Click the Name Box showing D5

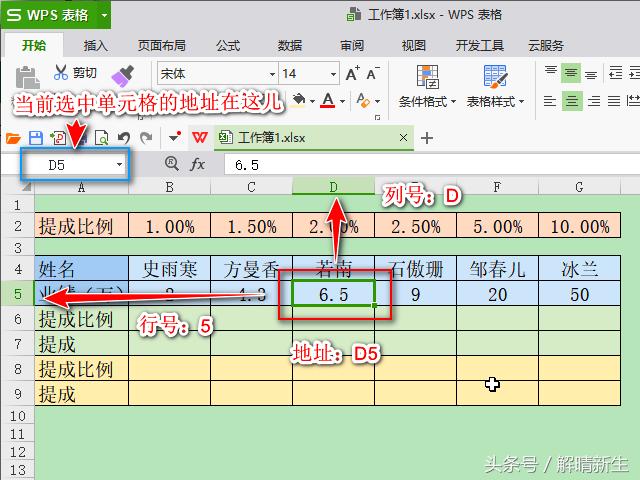(x=75, y=164)
